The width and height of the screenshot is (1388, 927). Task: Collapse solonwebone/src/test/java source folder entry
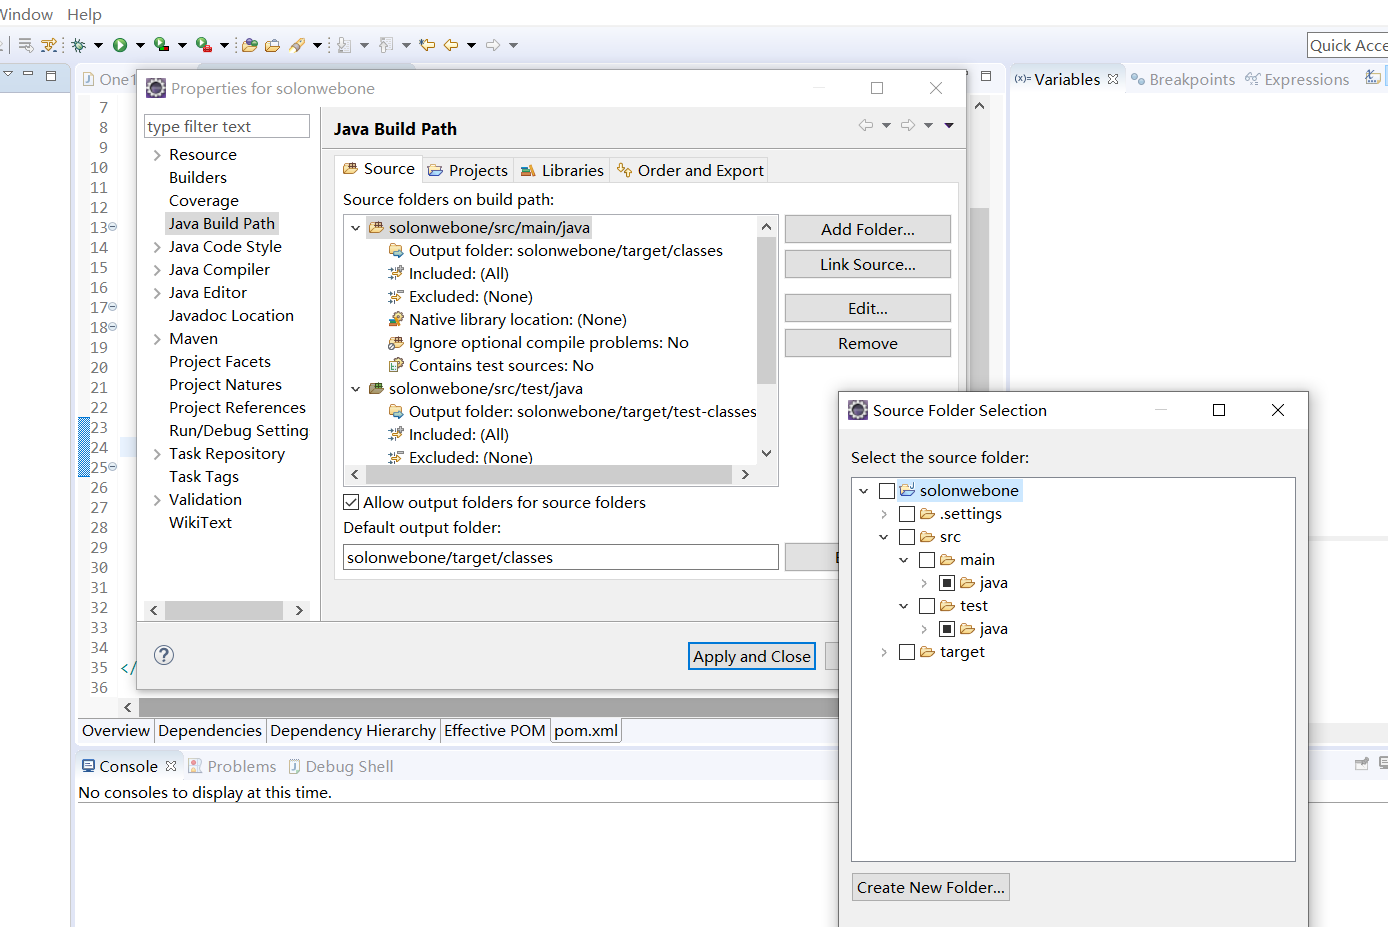(x=355, y=389)
